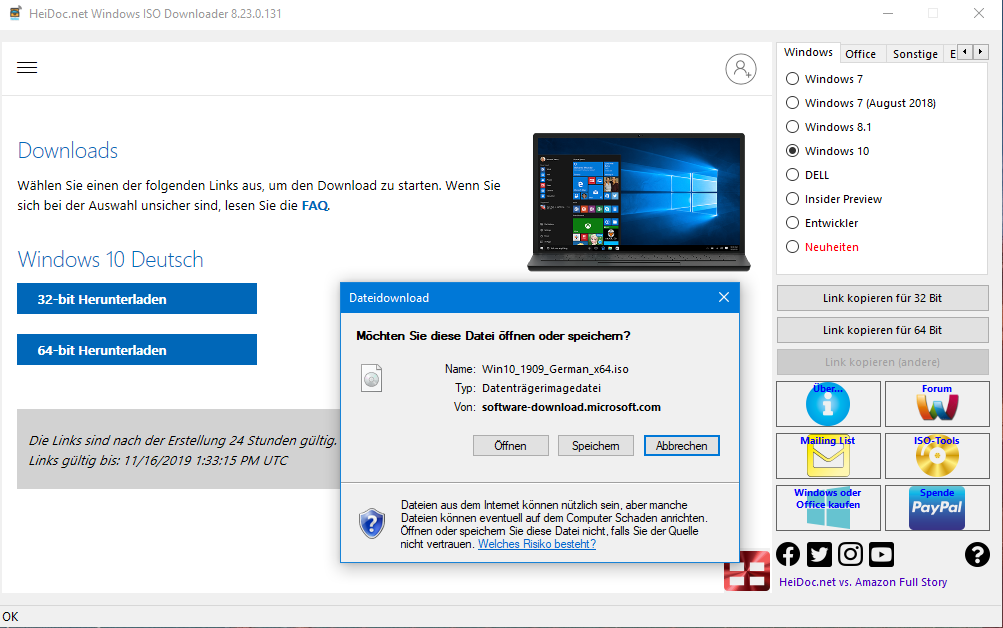Screen dimensions: 1003x628
Task: Click Link kopieren für 32 Bit
Action: click(x=882, y=298)
